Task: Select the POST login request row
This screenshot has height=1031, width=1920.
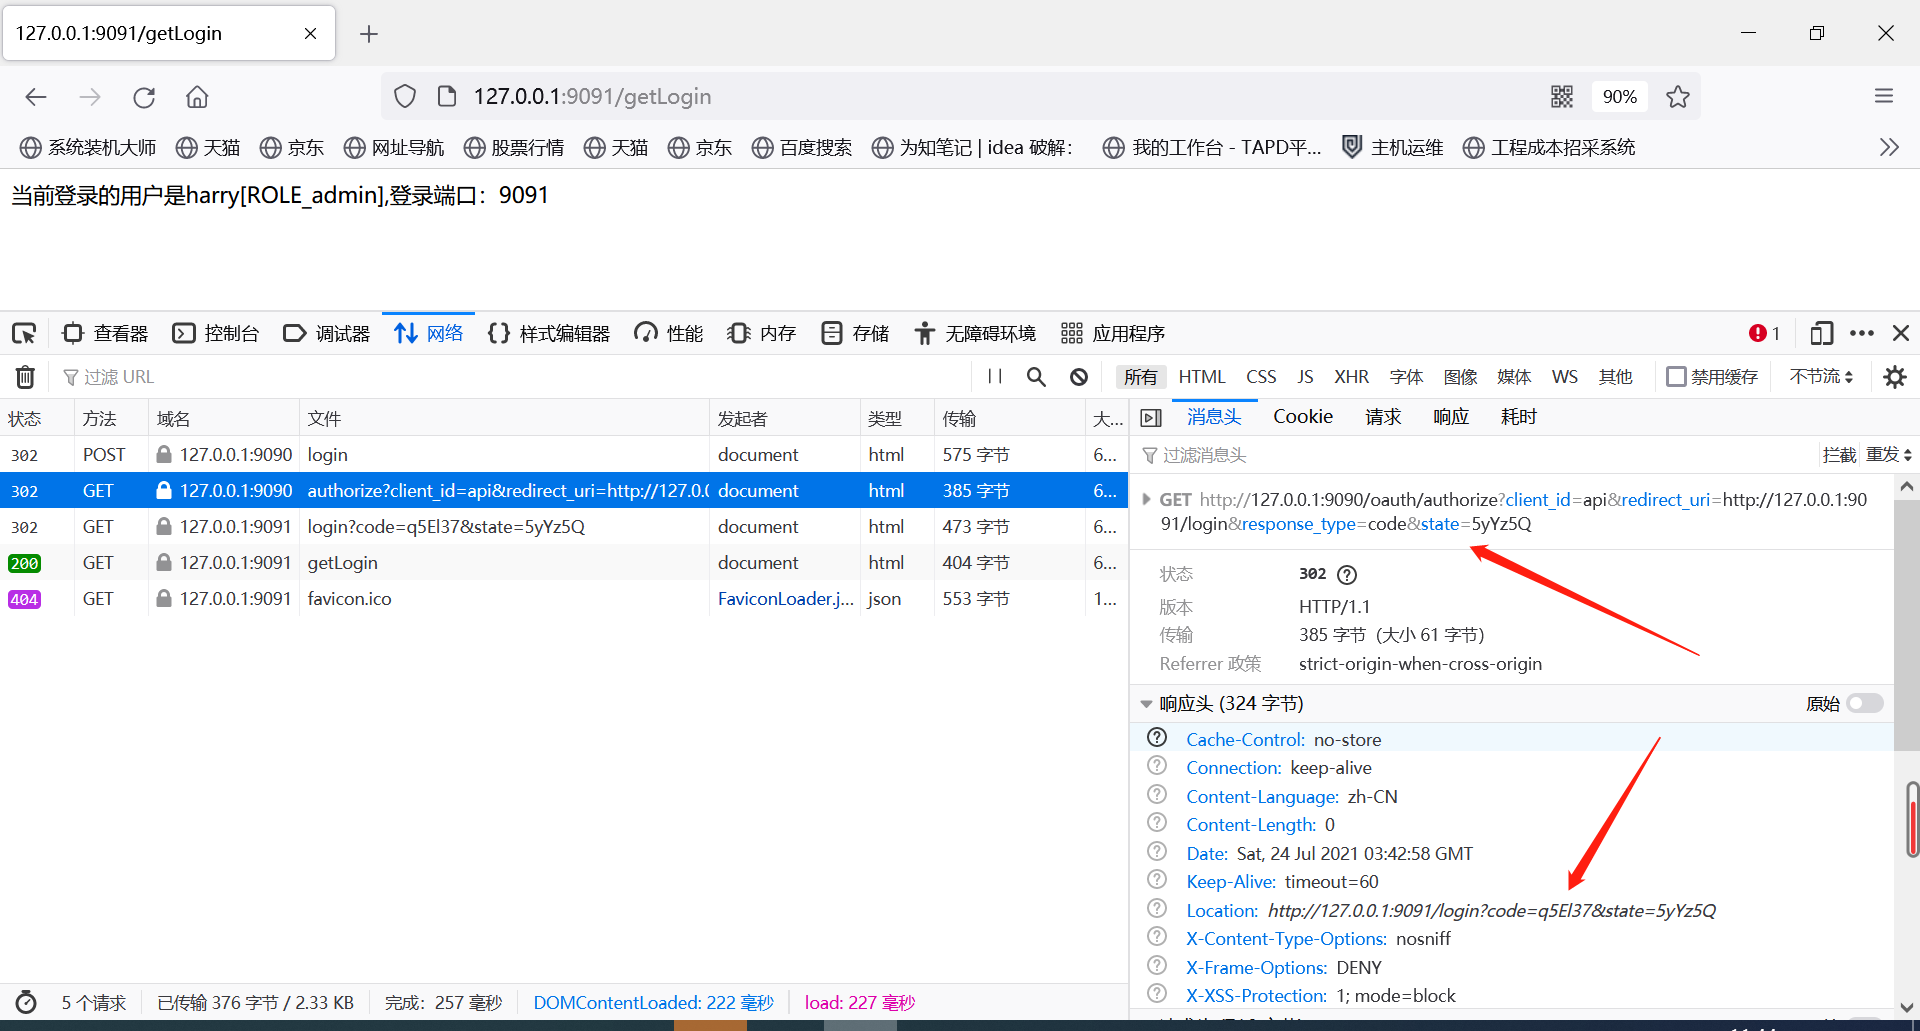Action: click(564, 455)
